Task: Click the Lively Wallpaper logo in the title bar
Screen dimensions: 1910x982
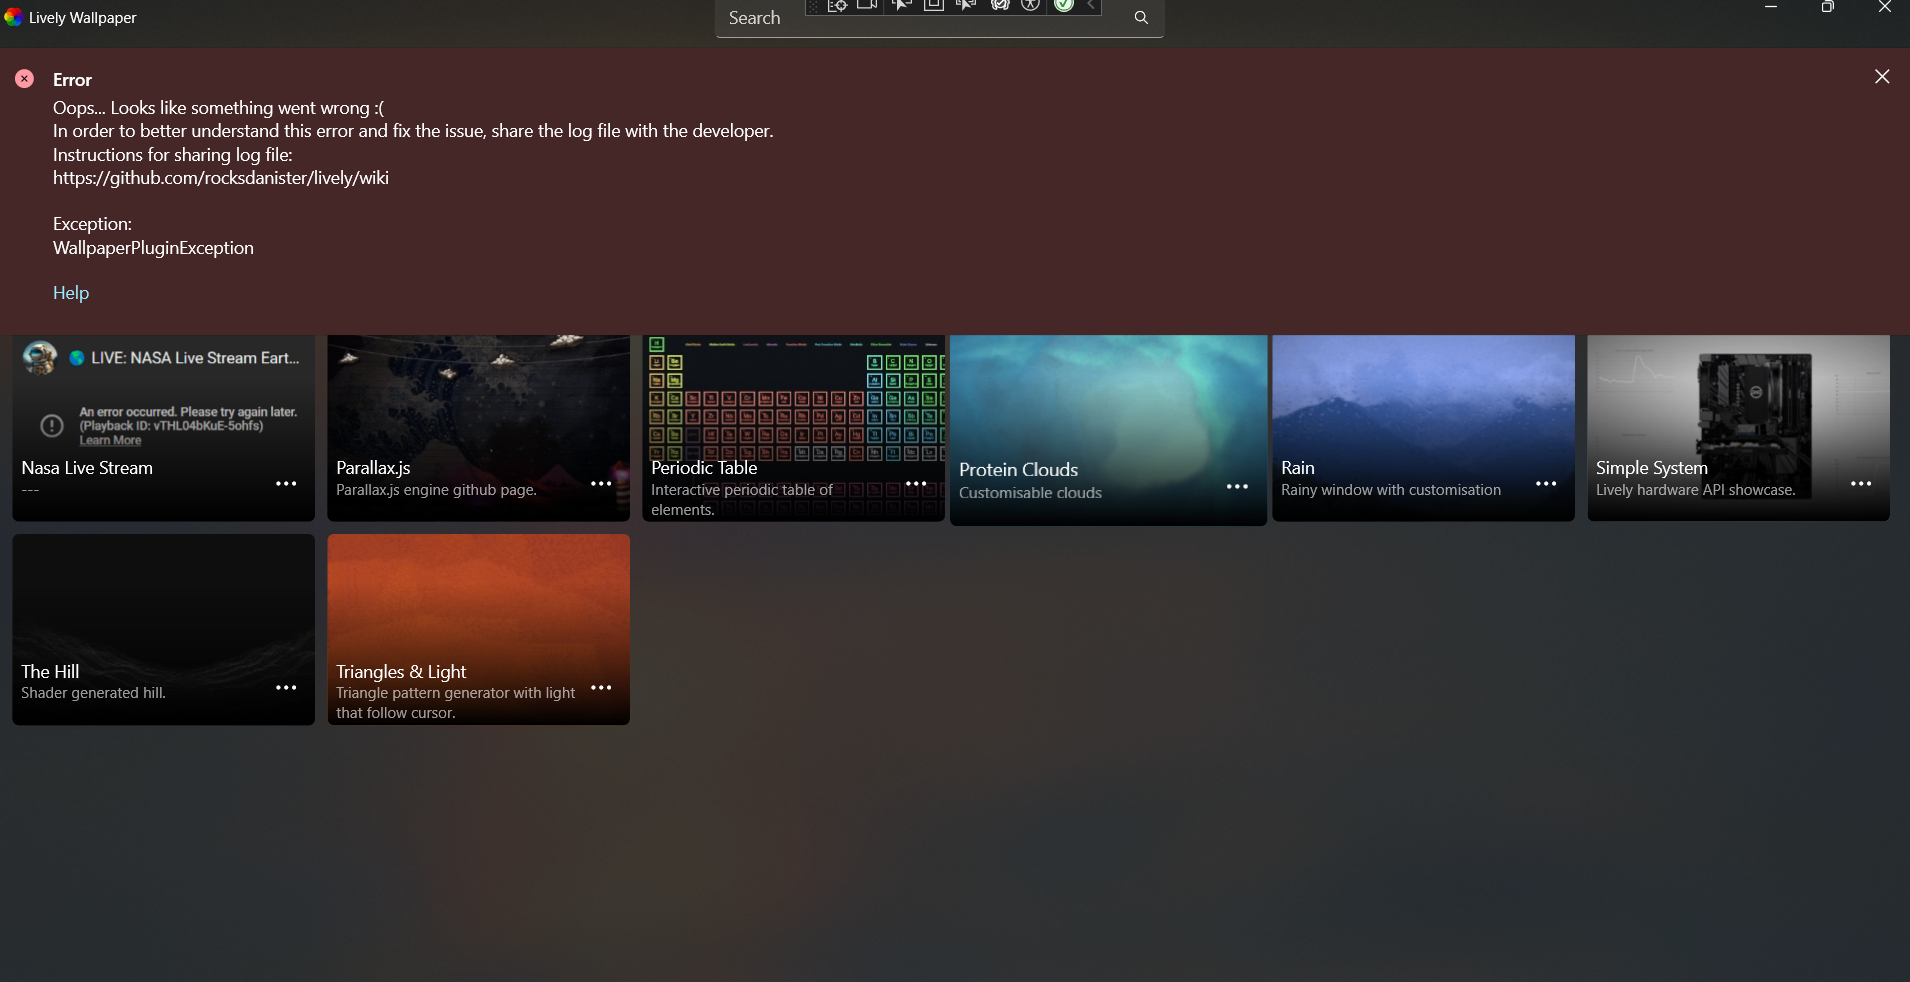Action: [x=12, y=16]
